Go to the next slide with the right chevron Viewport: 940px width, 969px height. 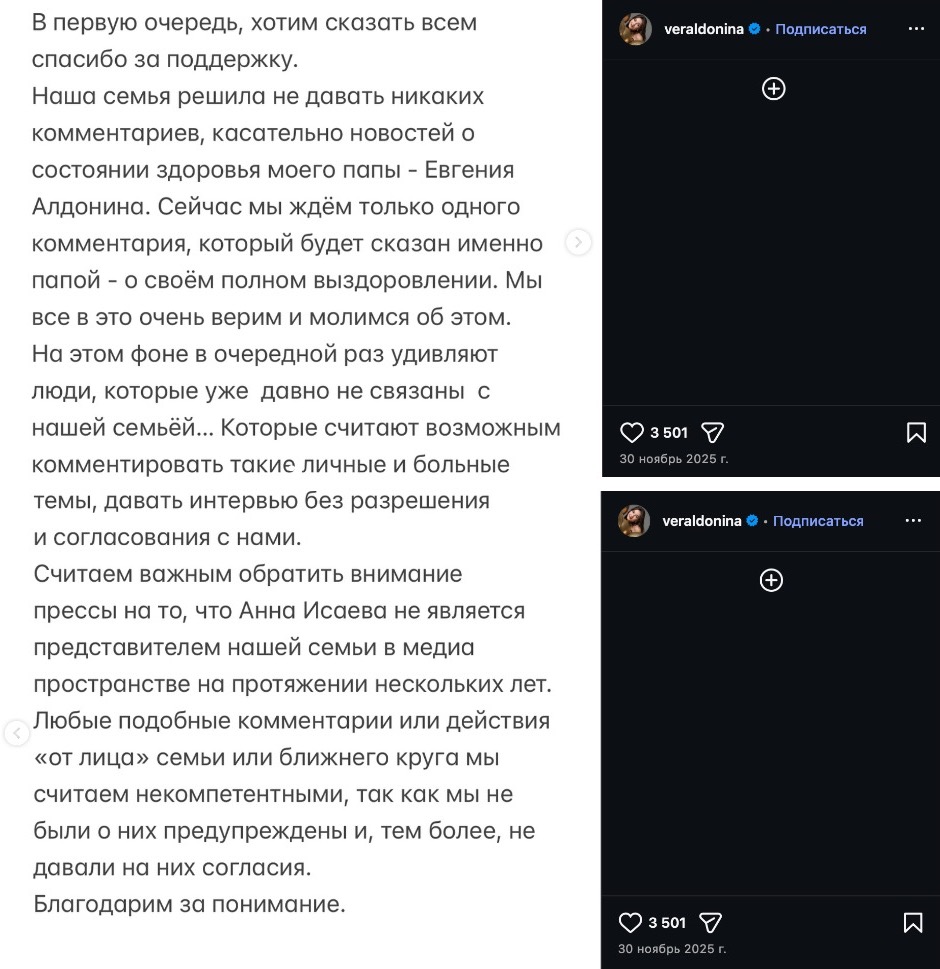[578, 242]
